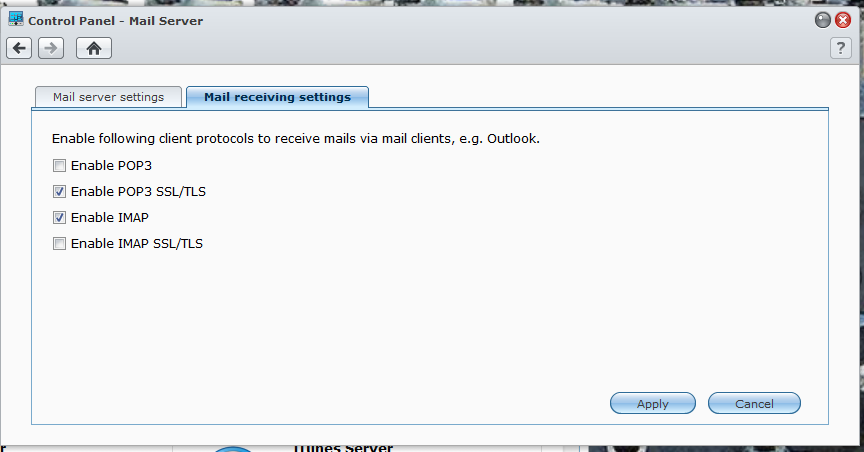Uncheck the Enable IMAP option
Viewport: 864px width, 452px height.
(60, 217)
